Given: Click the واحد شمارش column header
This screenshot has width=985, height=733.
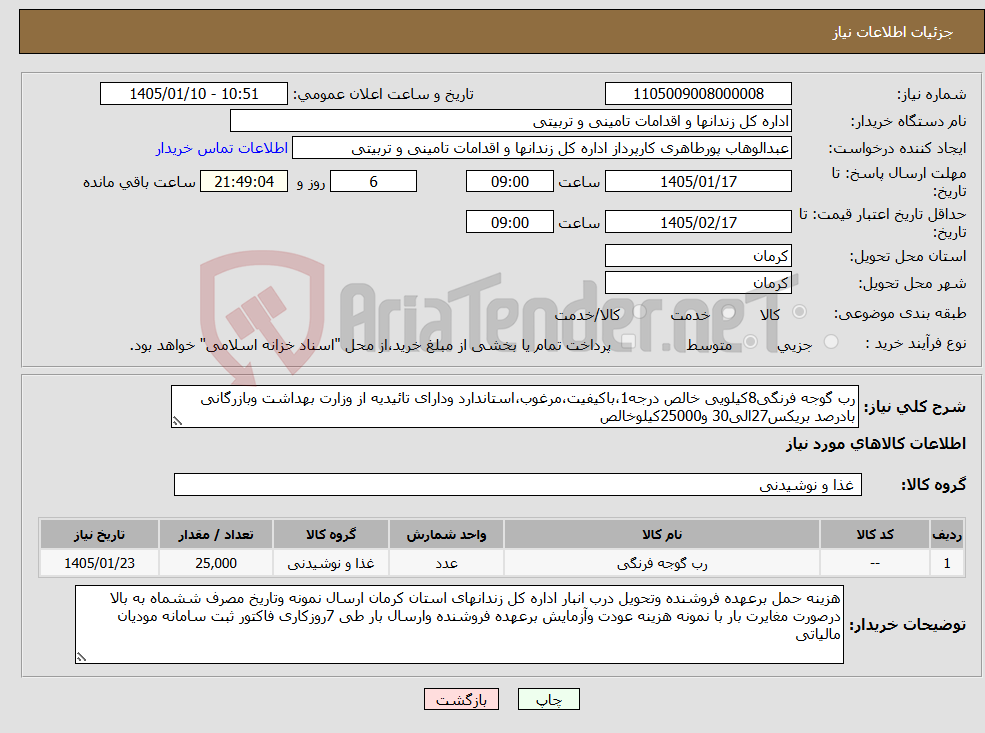Looking at the screenshot, I should (446, 535).
